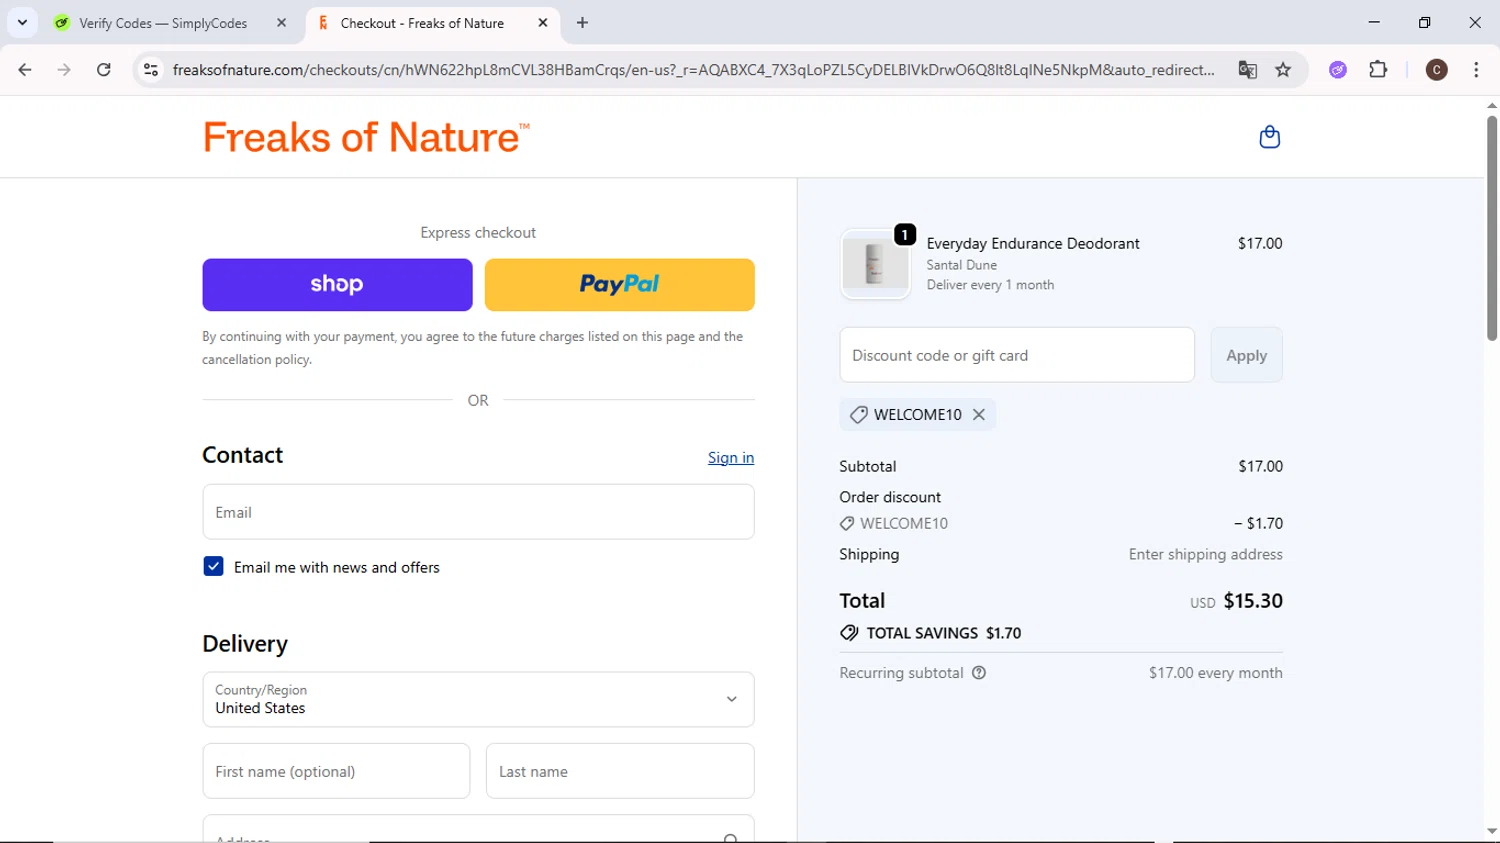Open the translate page icon
Viewport: 1500px width, 843px height.
tap(1247, 70)
